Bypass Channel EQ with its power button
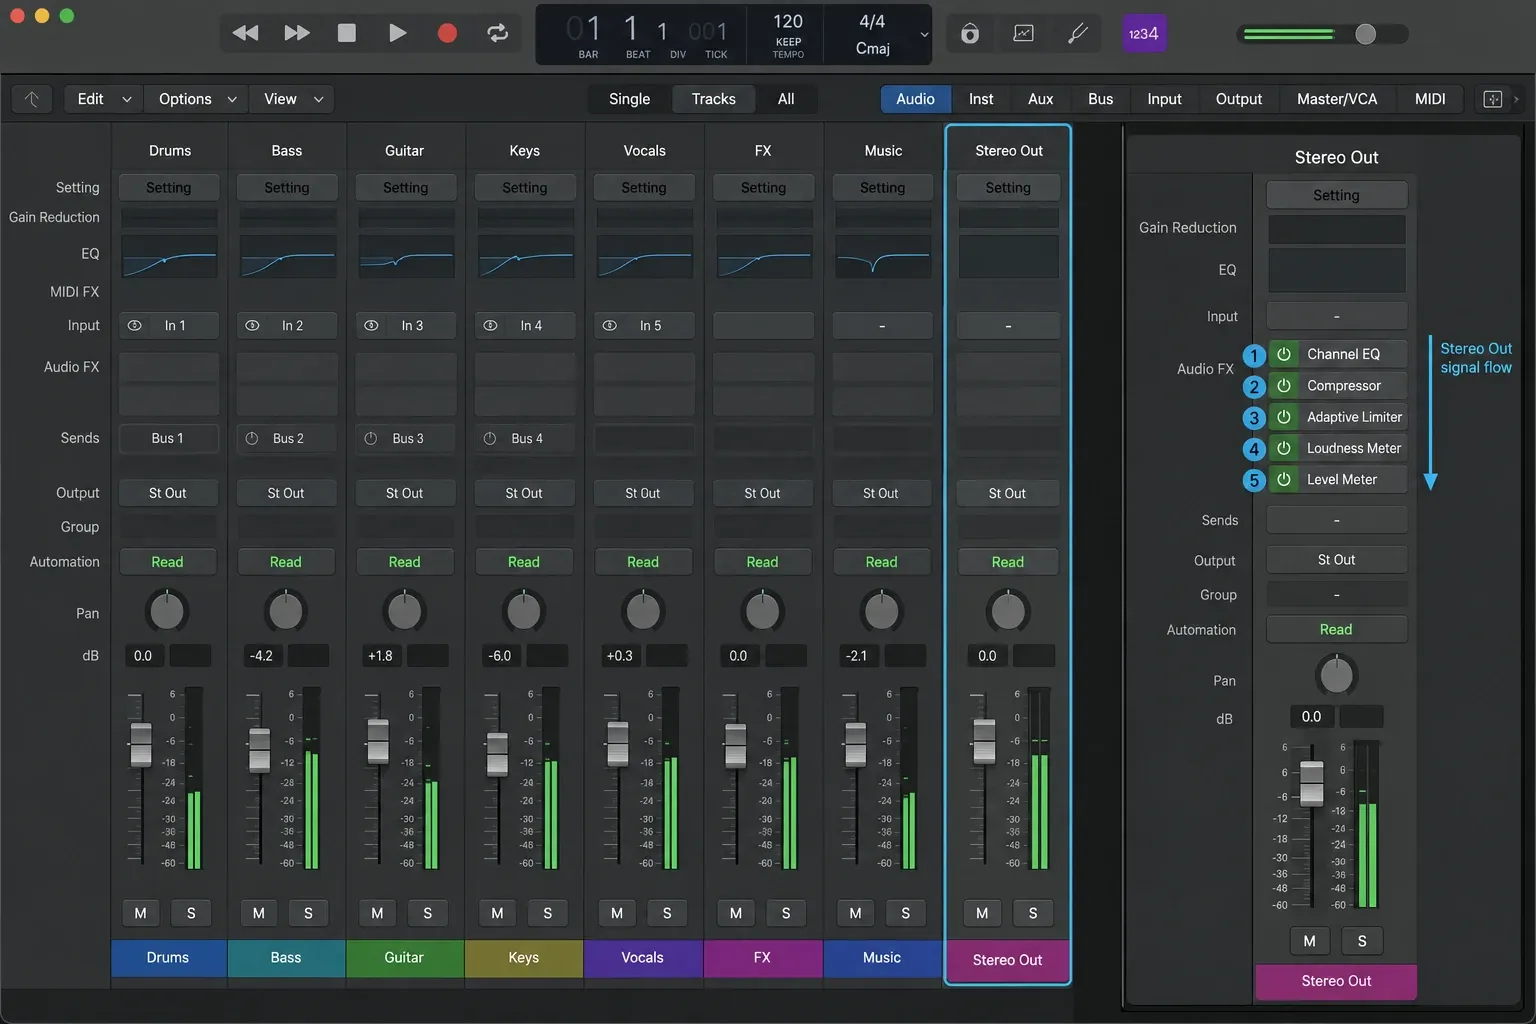This screenshot has height=1024, width=1536. 1283,354
